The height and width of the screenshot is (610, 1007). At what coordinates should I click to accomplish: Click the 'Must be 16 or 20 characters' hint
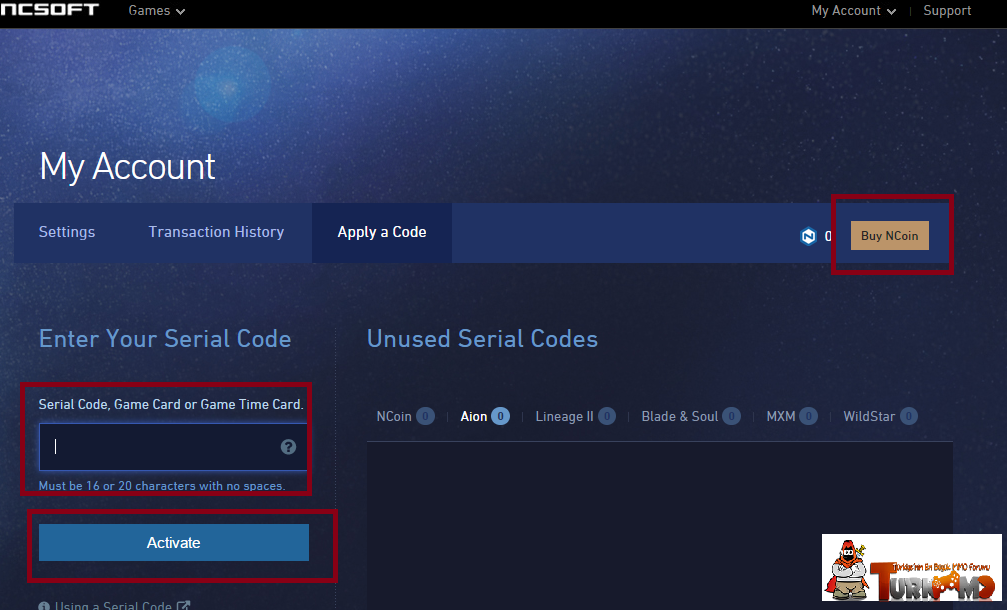(x=162, y=486)
